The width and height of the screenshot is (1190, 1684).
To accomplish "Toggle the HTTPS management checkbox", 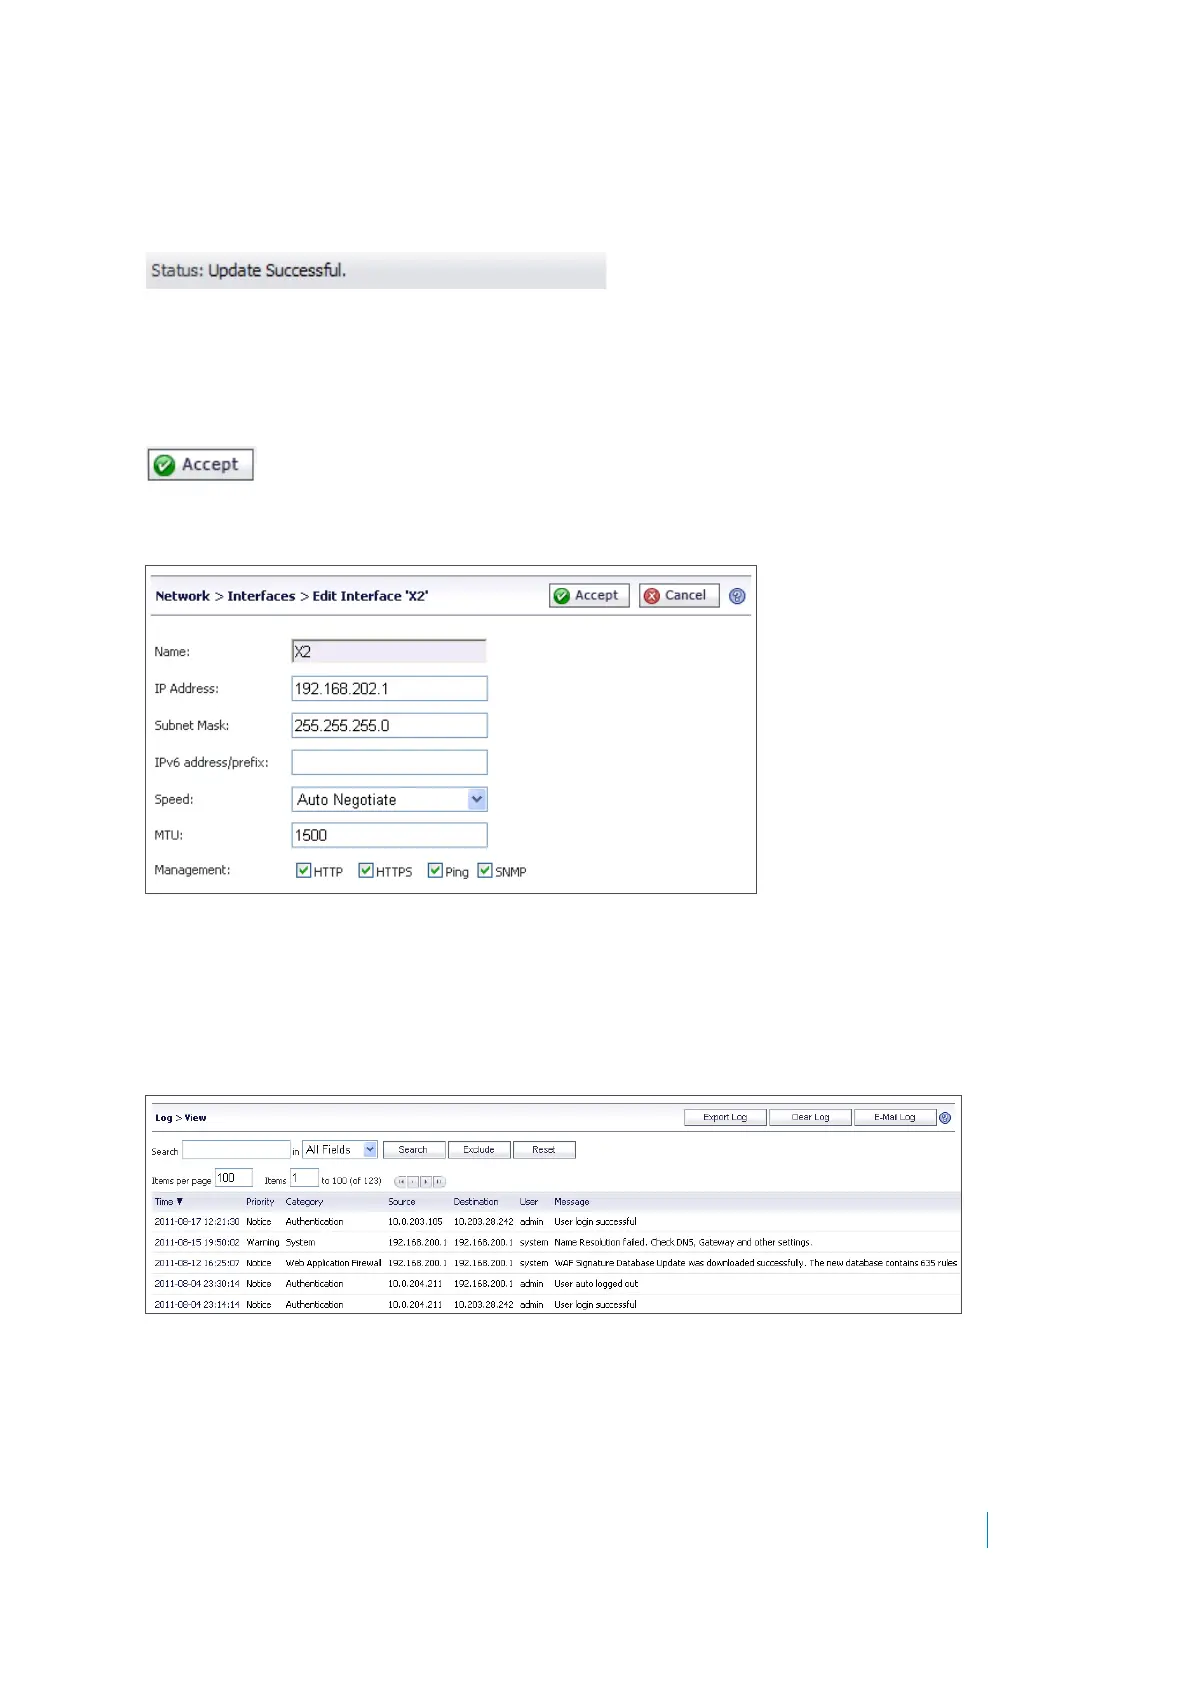I will (x=366, y=870).
